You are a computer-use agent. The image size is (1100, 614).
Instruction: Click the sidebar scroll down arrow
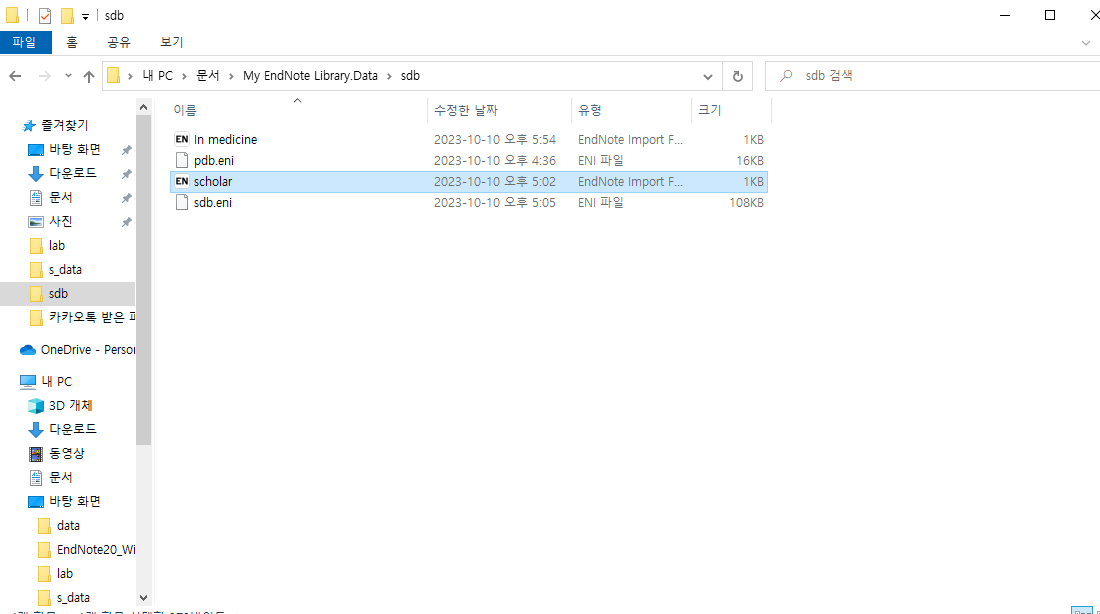pyautogui.click(x=143, y=598)
